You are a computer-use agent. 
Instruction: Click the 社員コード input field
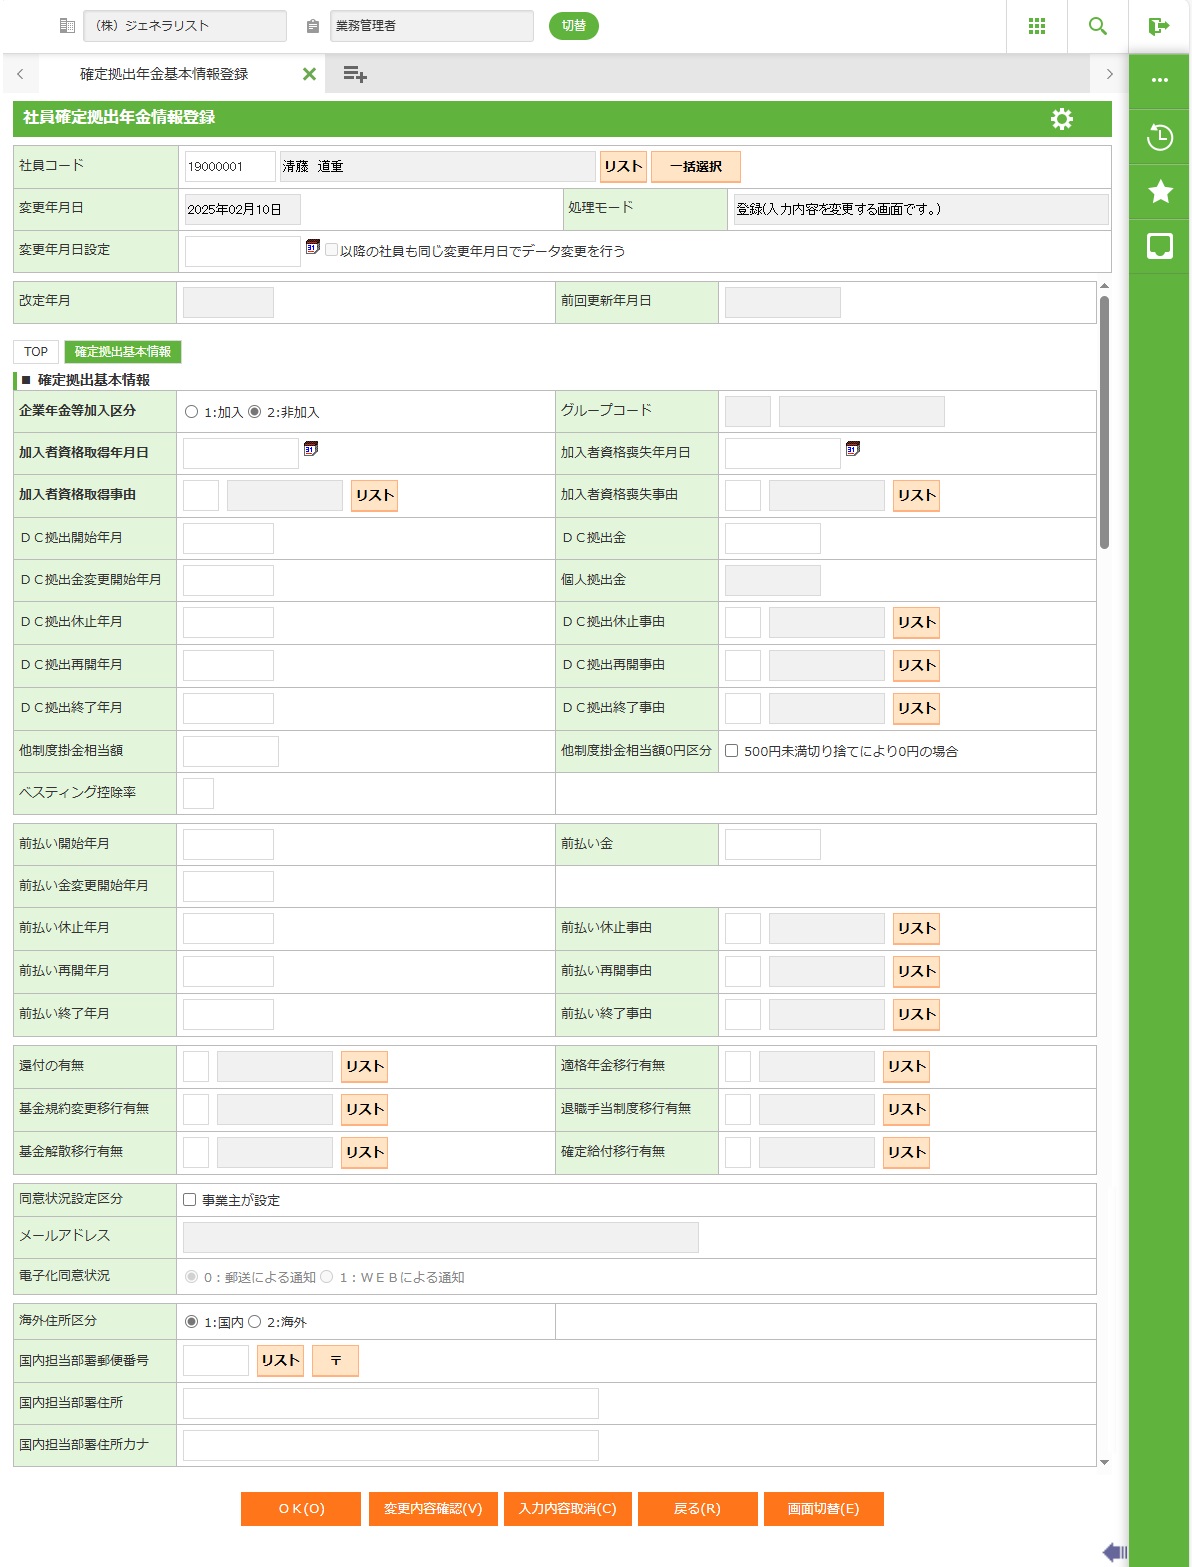tap(230, 167)
